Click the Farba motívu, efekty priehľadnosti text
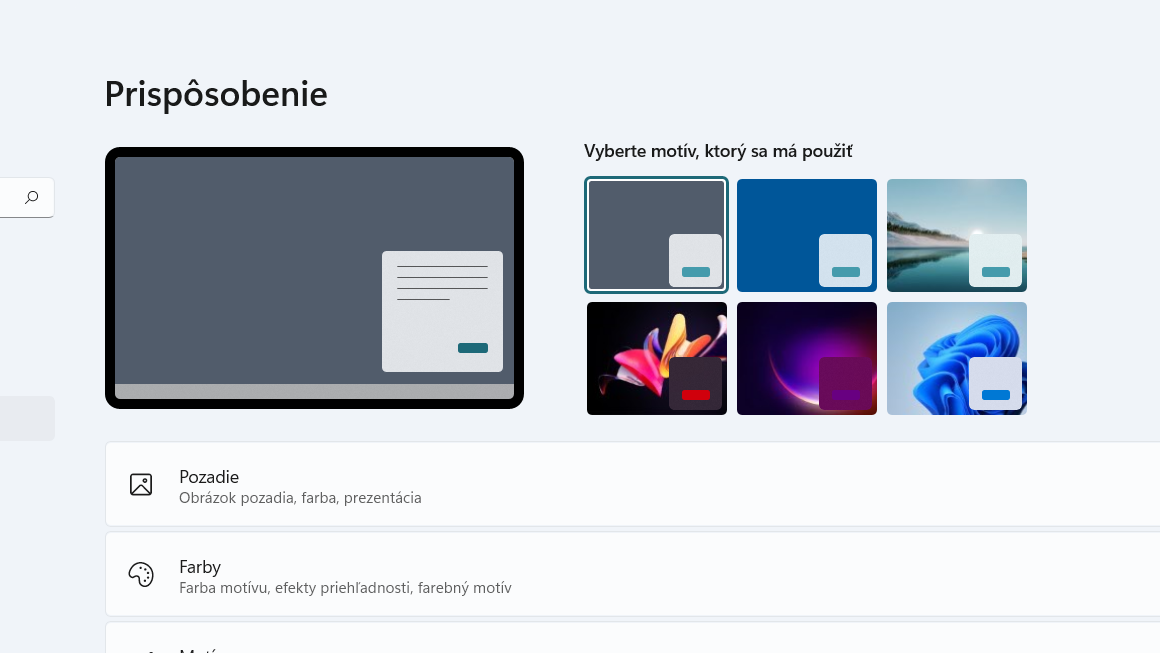 coord(345,588)
